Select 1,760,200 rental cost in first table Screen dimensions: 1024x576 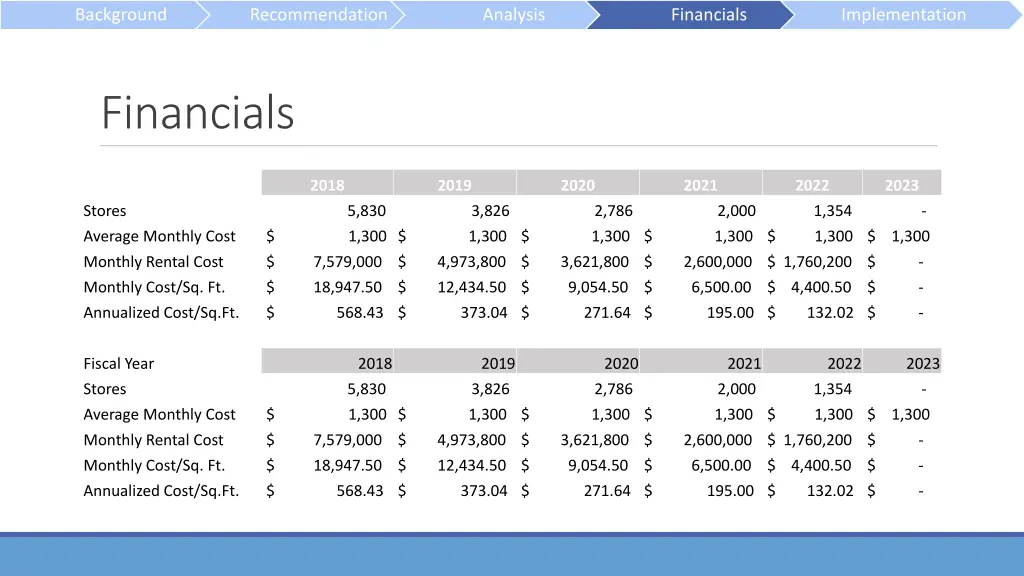[818, 262]
